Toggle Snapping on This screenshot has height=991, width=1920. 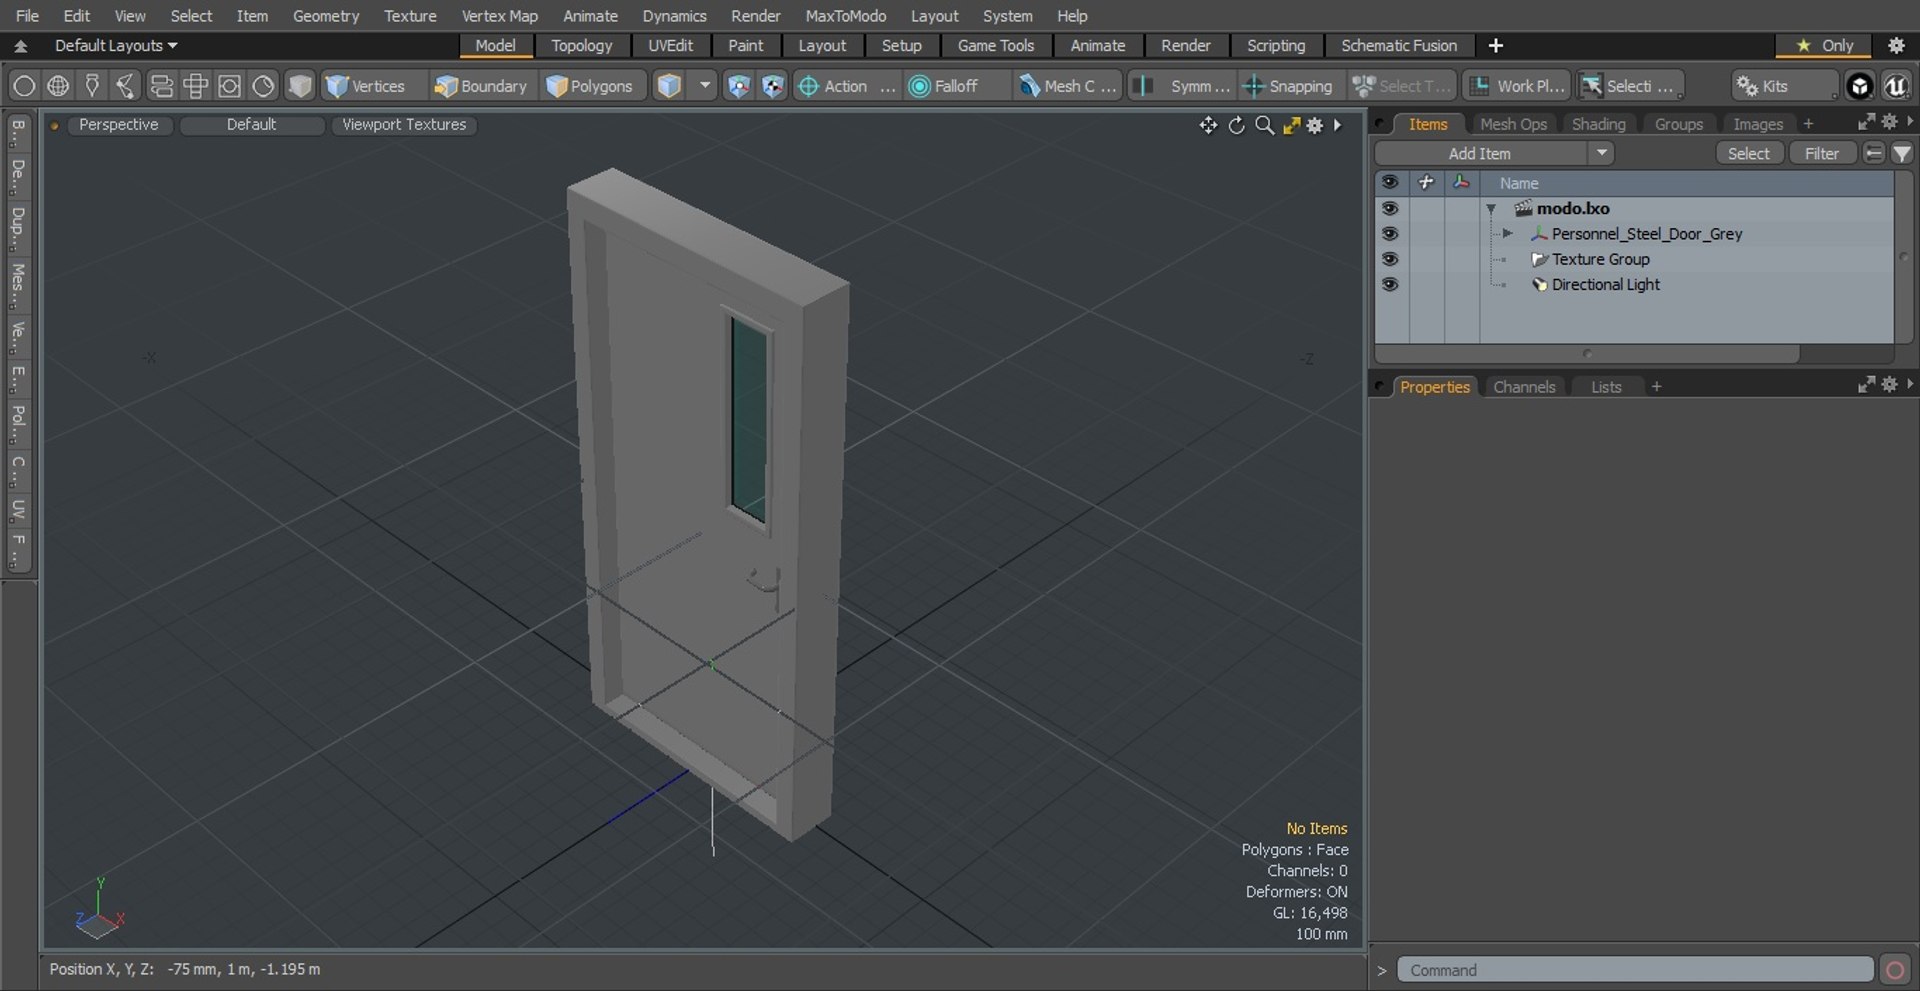[1288, 86]
